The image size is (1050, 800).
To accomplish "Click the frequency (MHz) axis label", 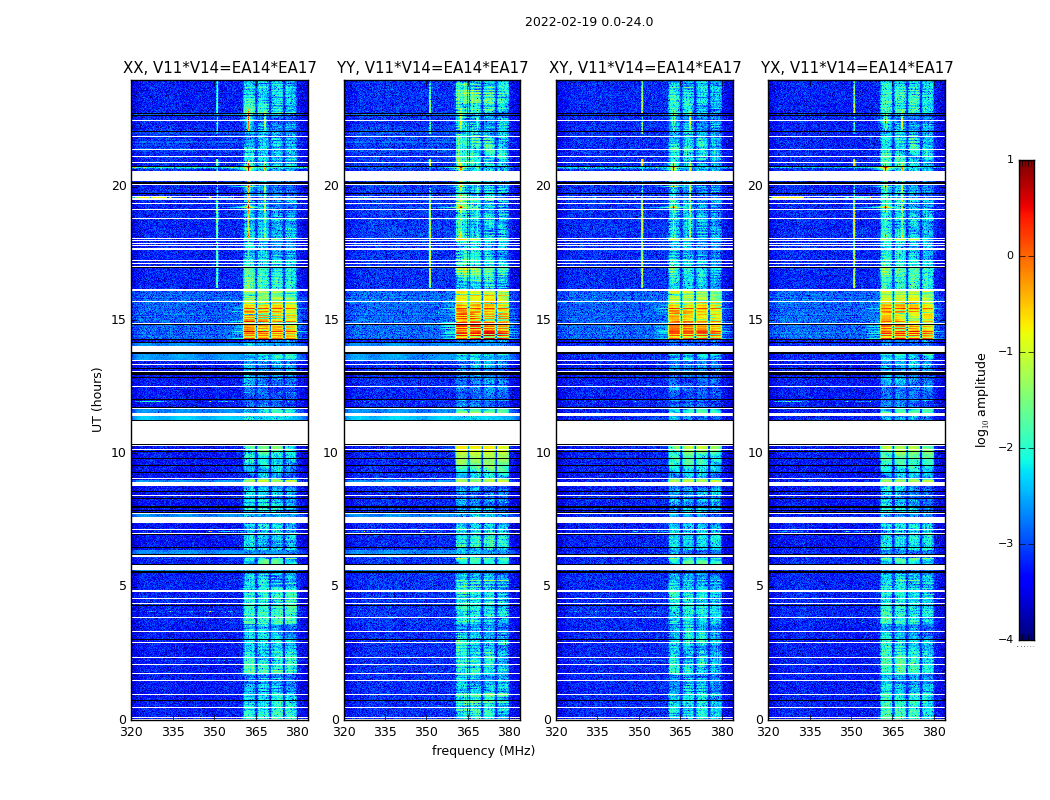I will [483, 750].
